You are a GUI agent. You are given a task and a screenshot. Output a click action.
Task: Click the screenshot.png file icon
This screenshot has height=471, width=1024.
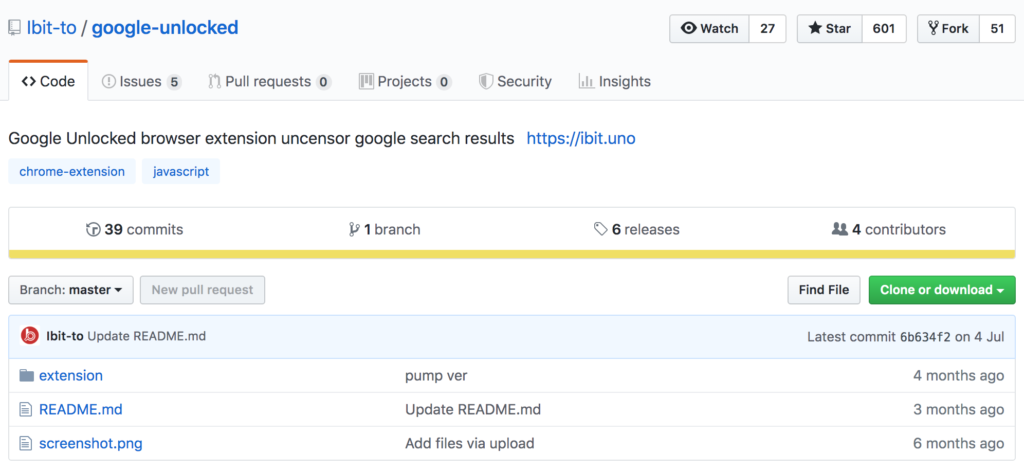[x=25, y=444]
